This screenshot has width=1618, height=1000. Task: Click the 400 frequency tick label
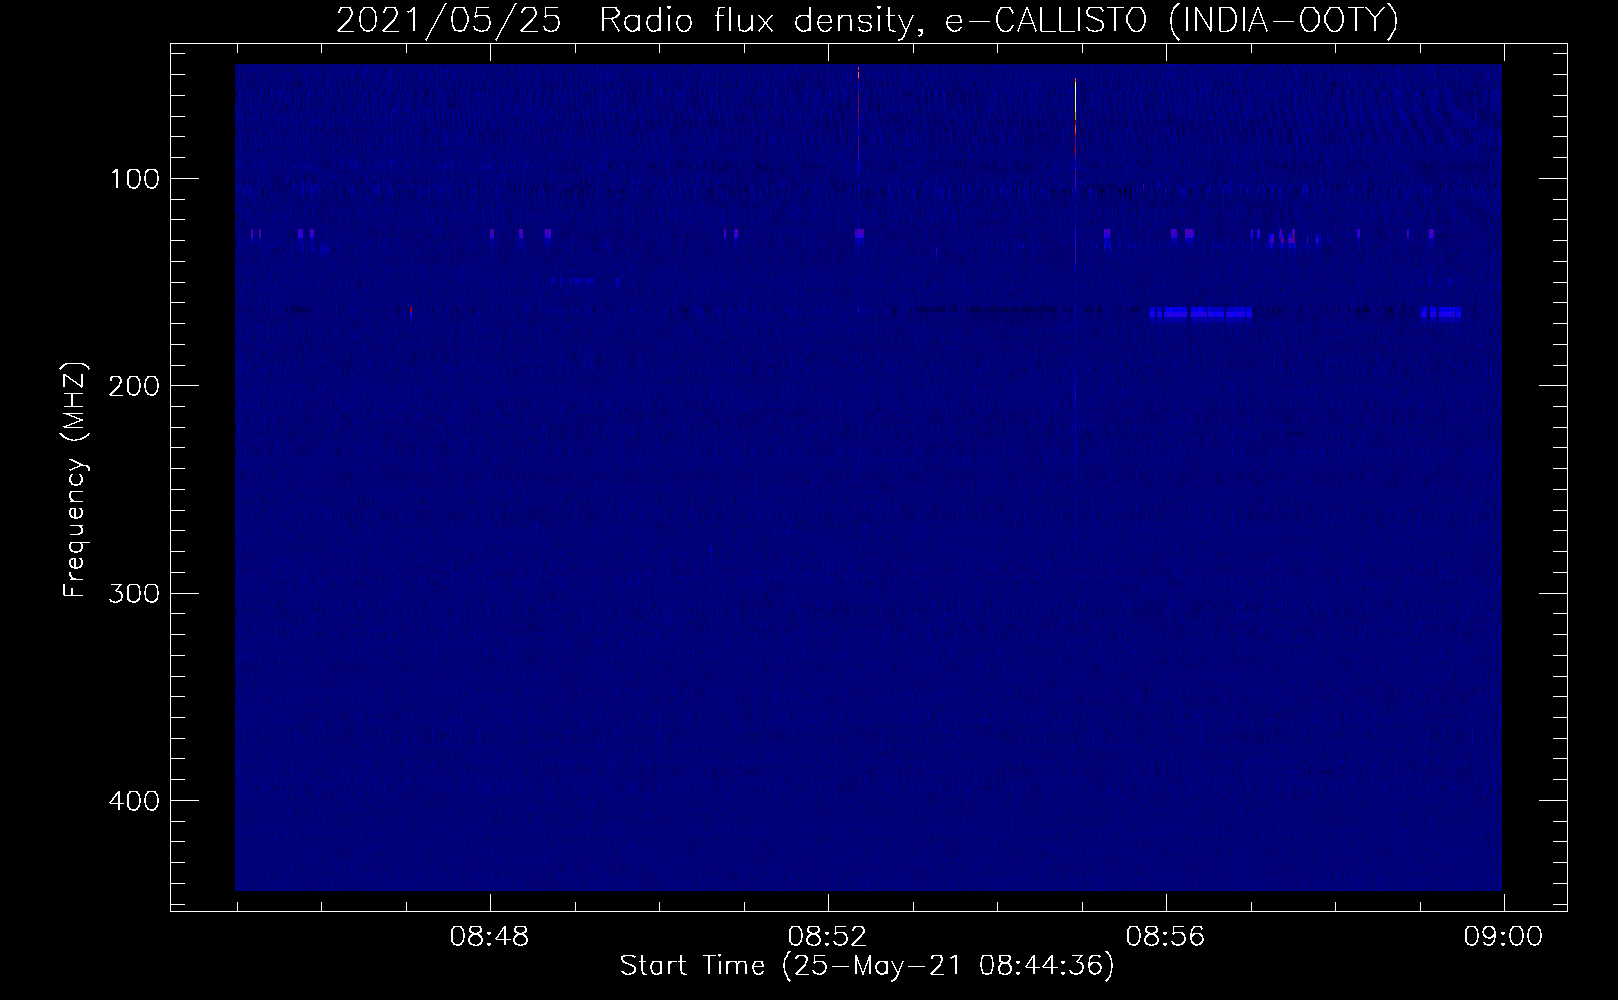click(133, 801)
